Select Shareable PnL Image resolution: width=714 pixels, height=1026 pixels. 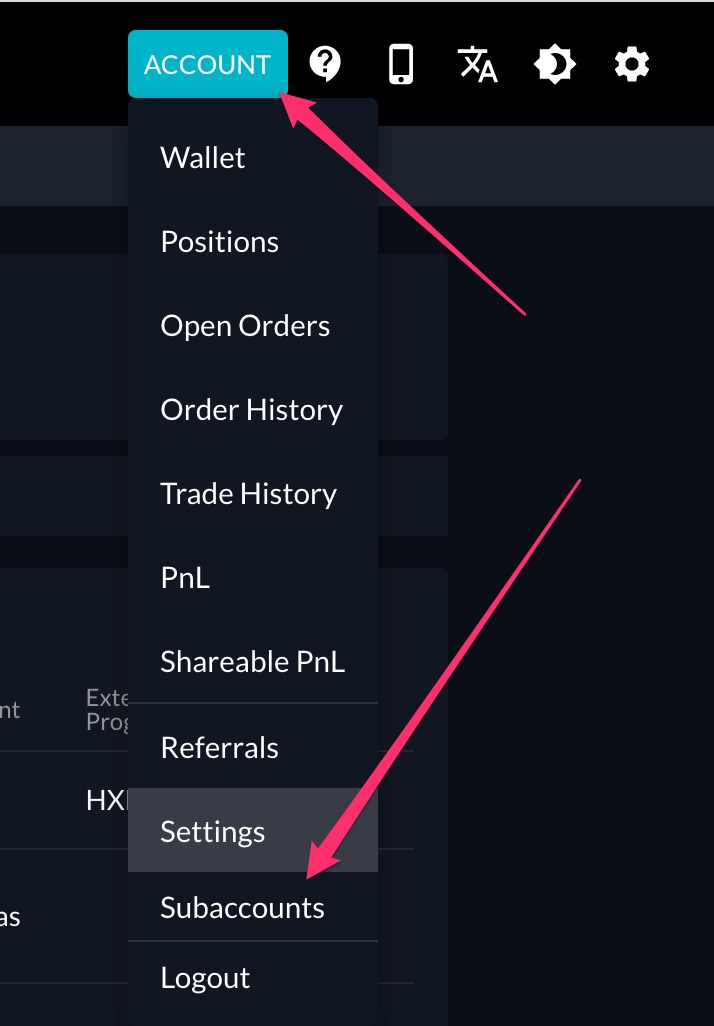click(253, 661)
